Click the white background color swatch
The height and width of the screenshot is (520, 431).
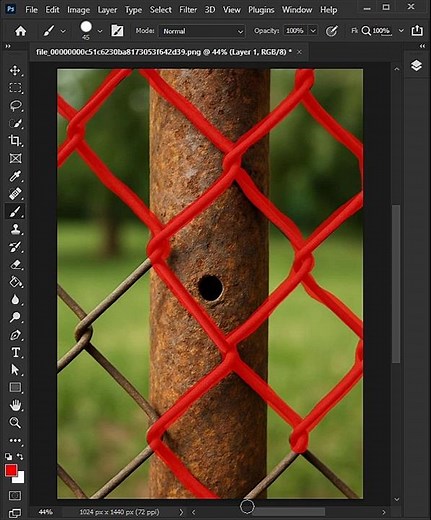20,479
